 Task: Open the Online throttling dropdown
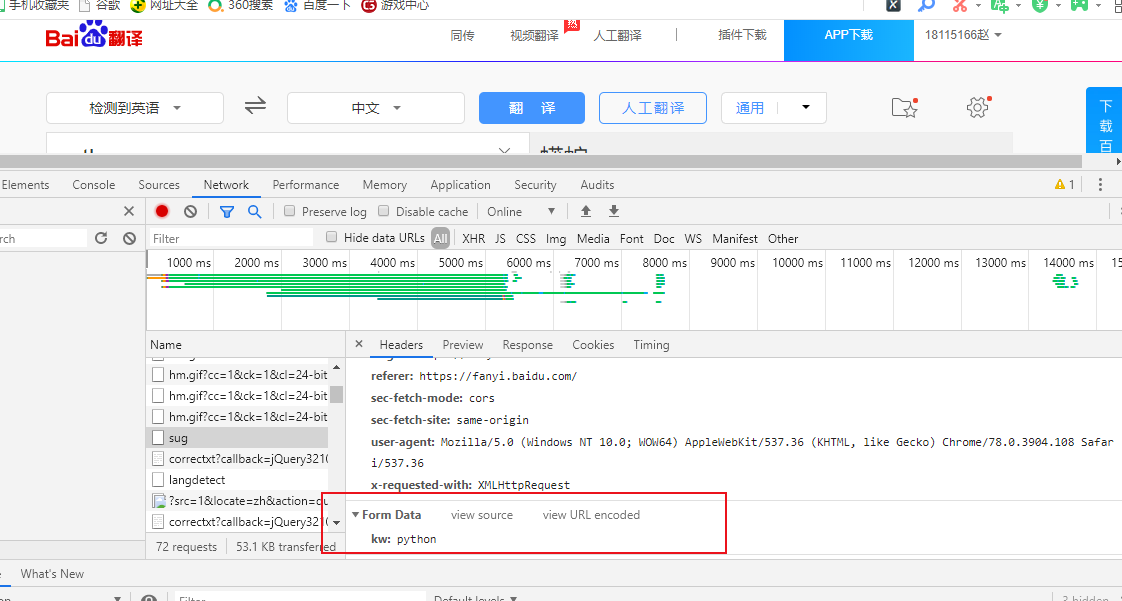pos(521,211)
